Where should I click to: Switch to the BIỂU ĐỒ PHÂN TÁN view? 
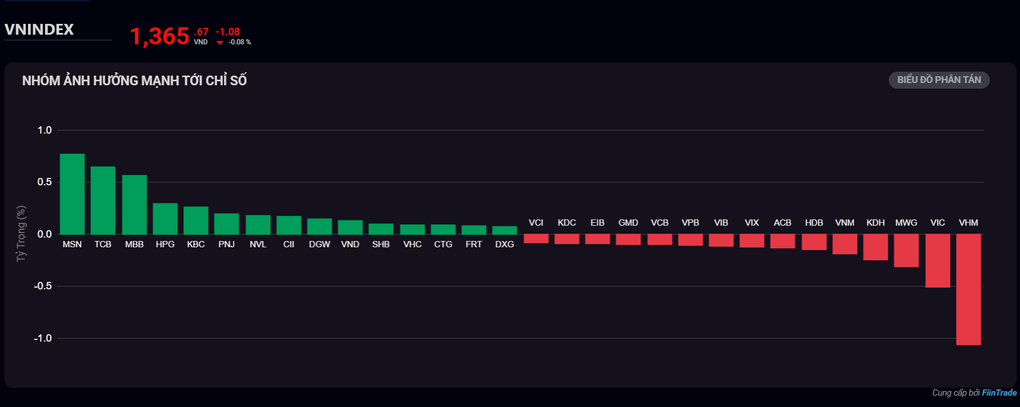point(939,80)
